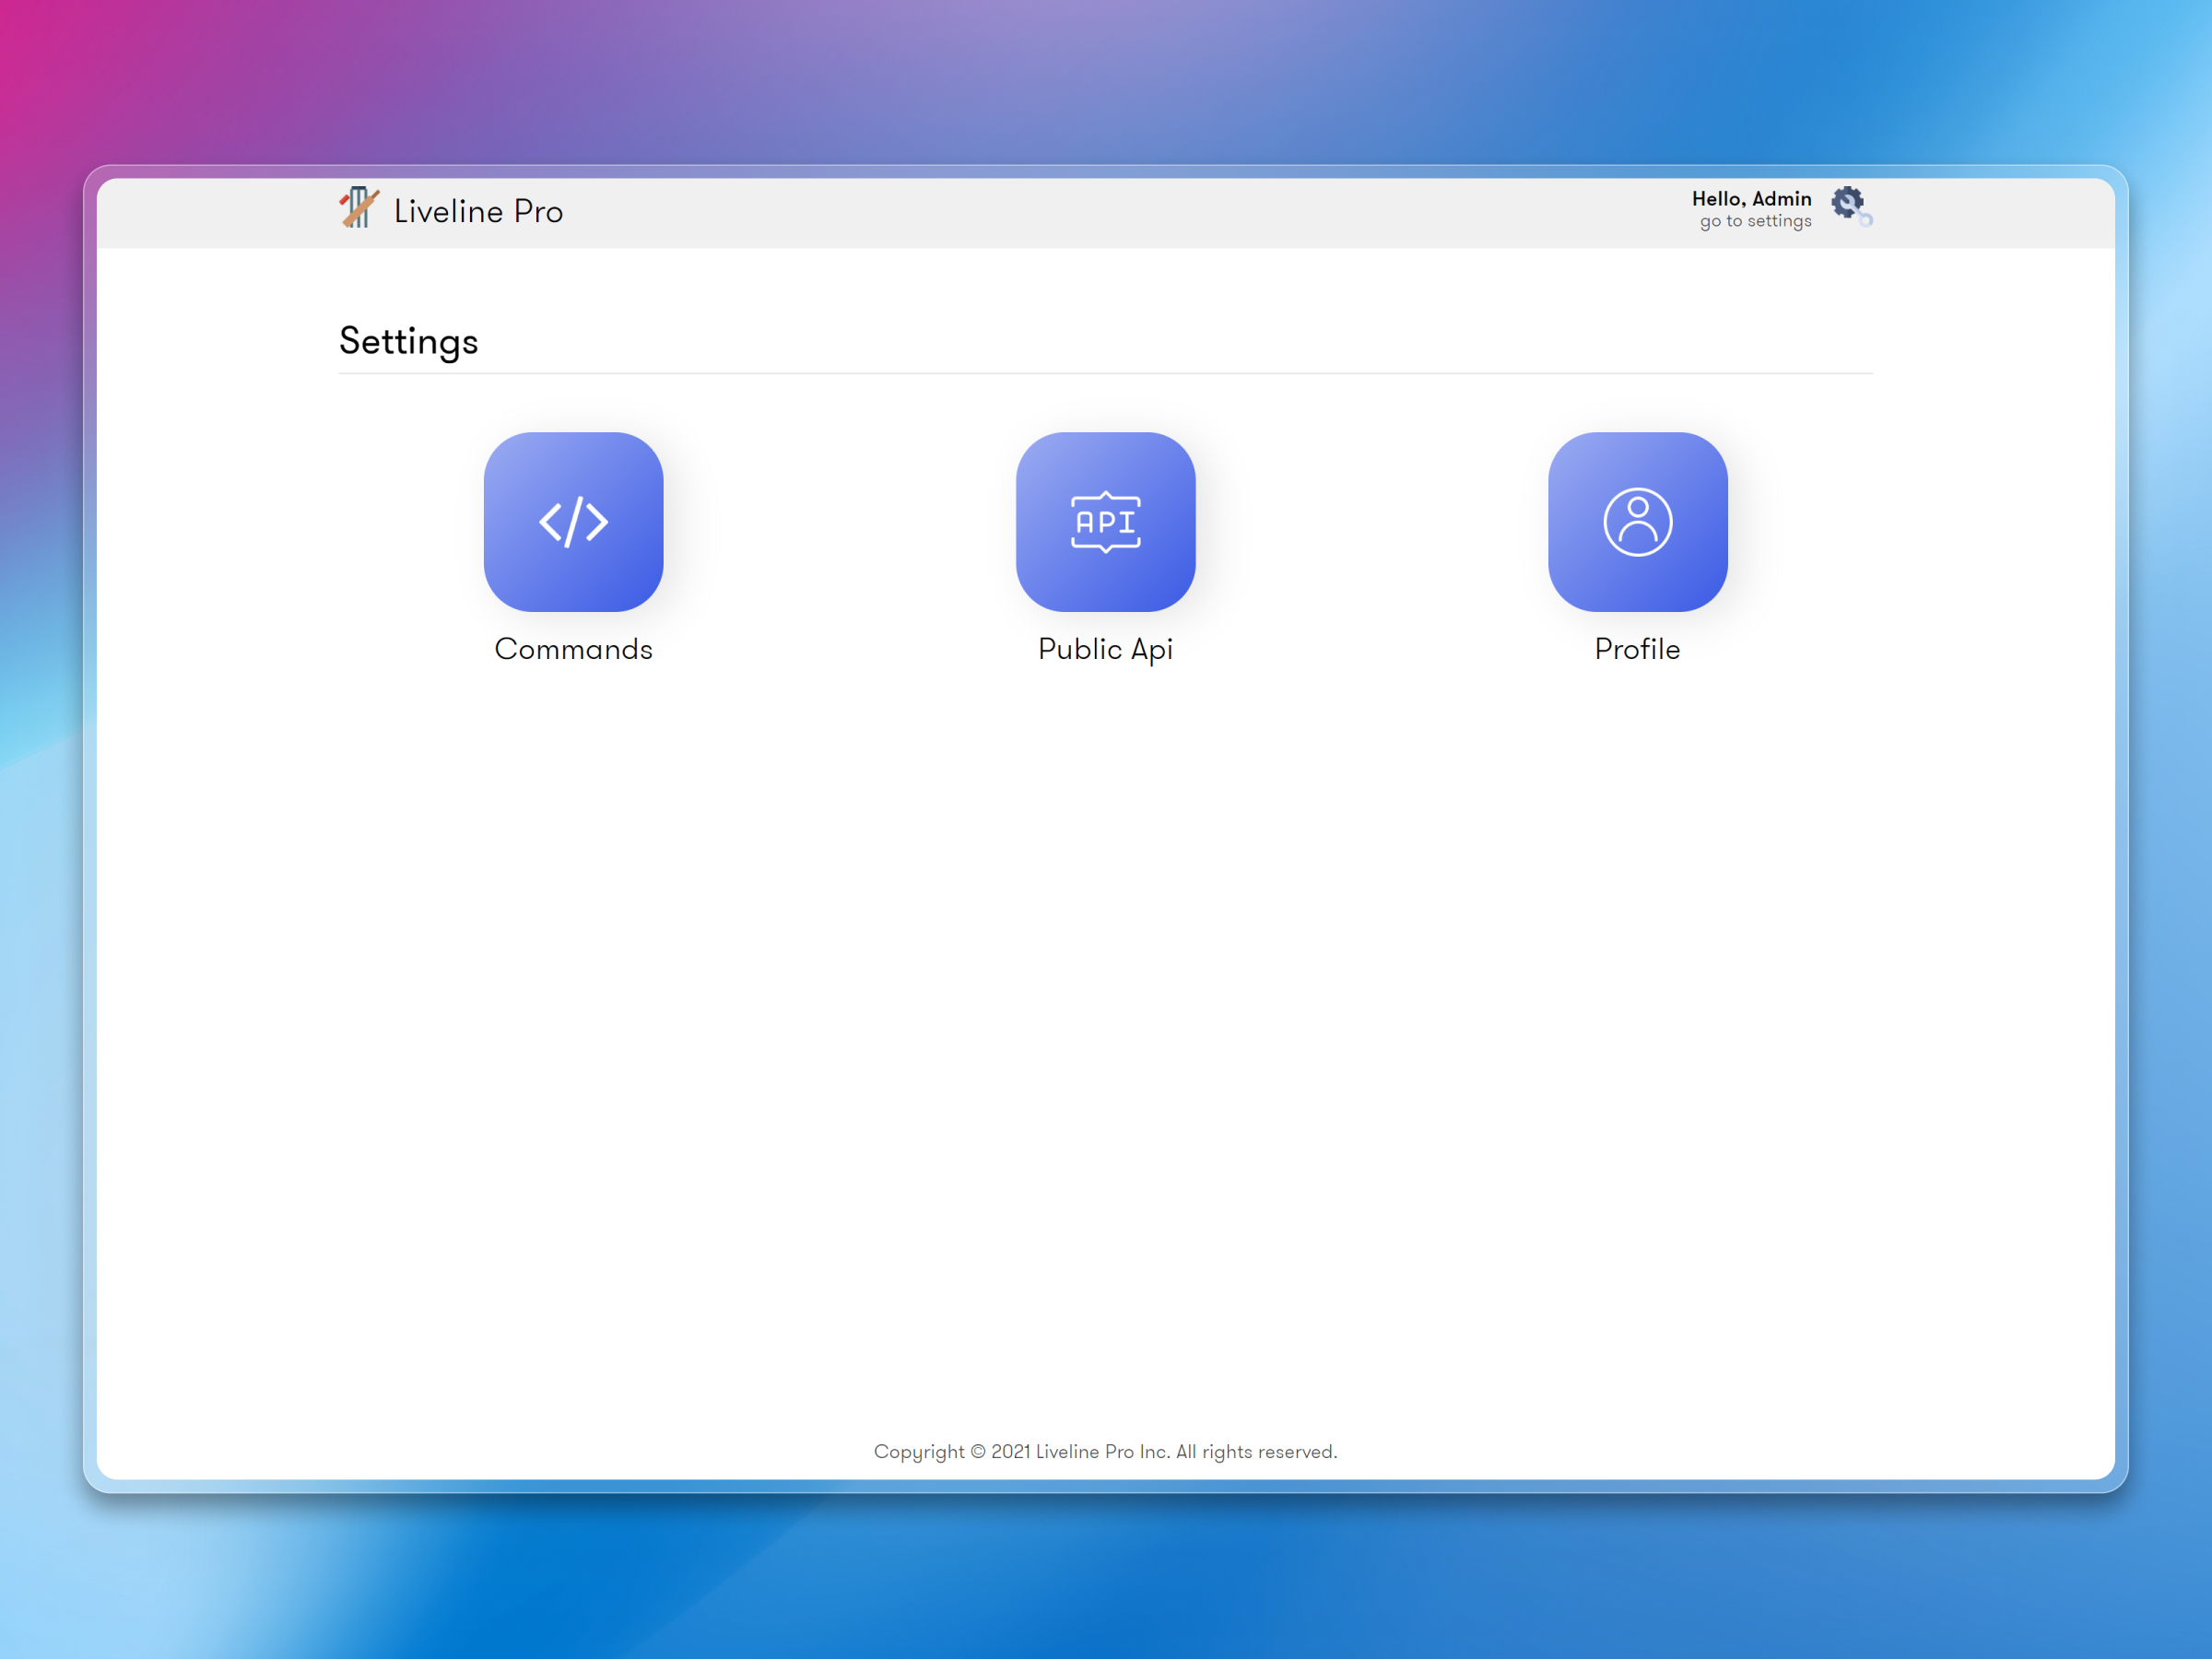Click the user silhouette inside the Profile tile
Viewport: 2212px width, 1659px height.
pos(1637,521)
